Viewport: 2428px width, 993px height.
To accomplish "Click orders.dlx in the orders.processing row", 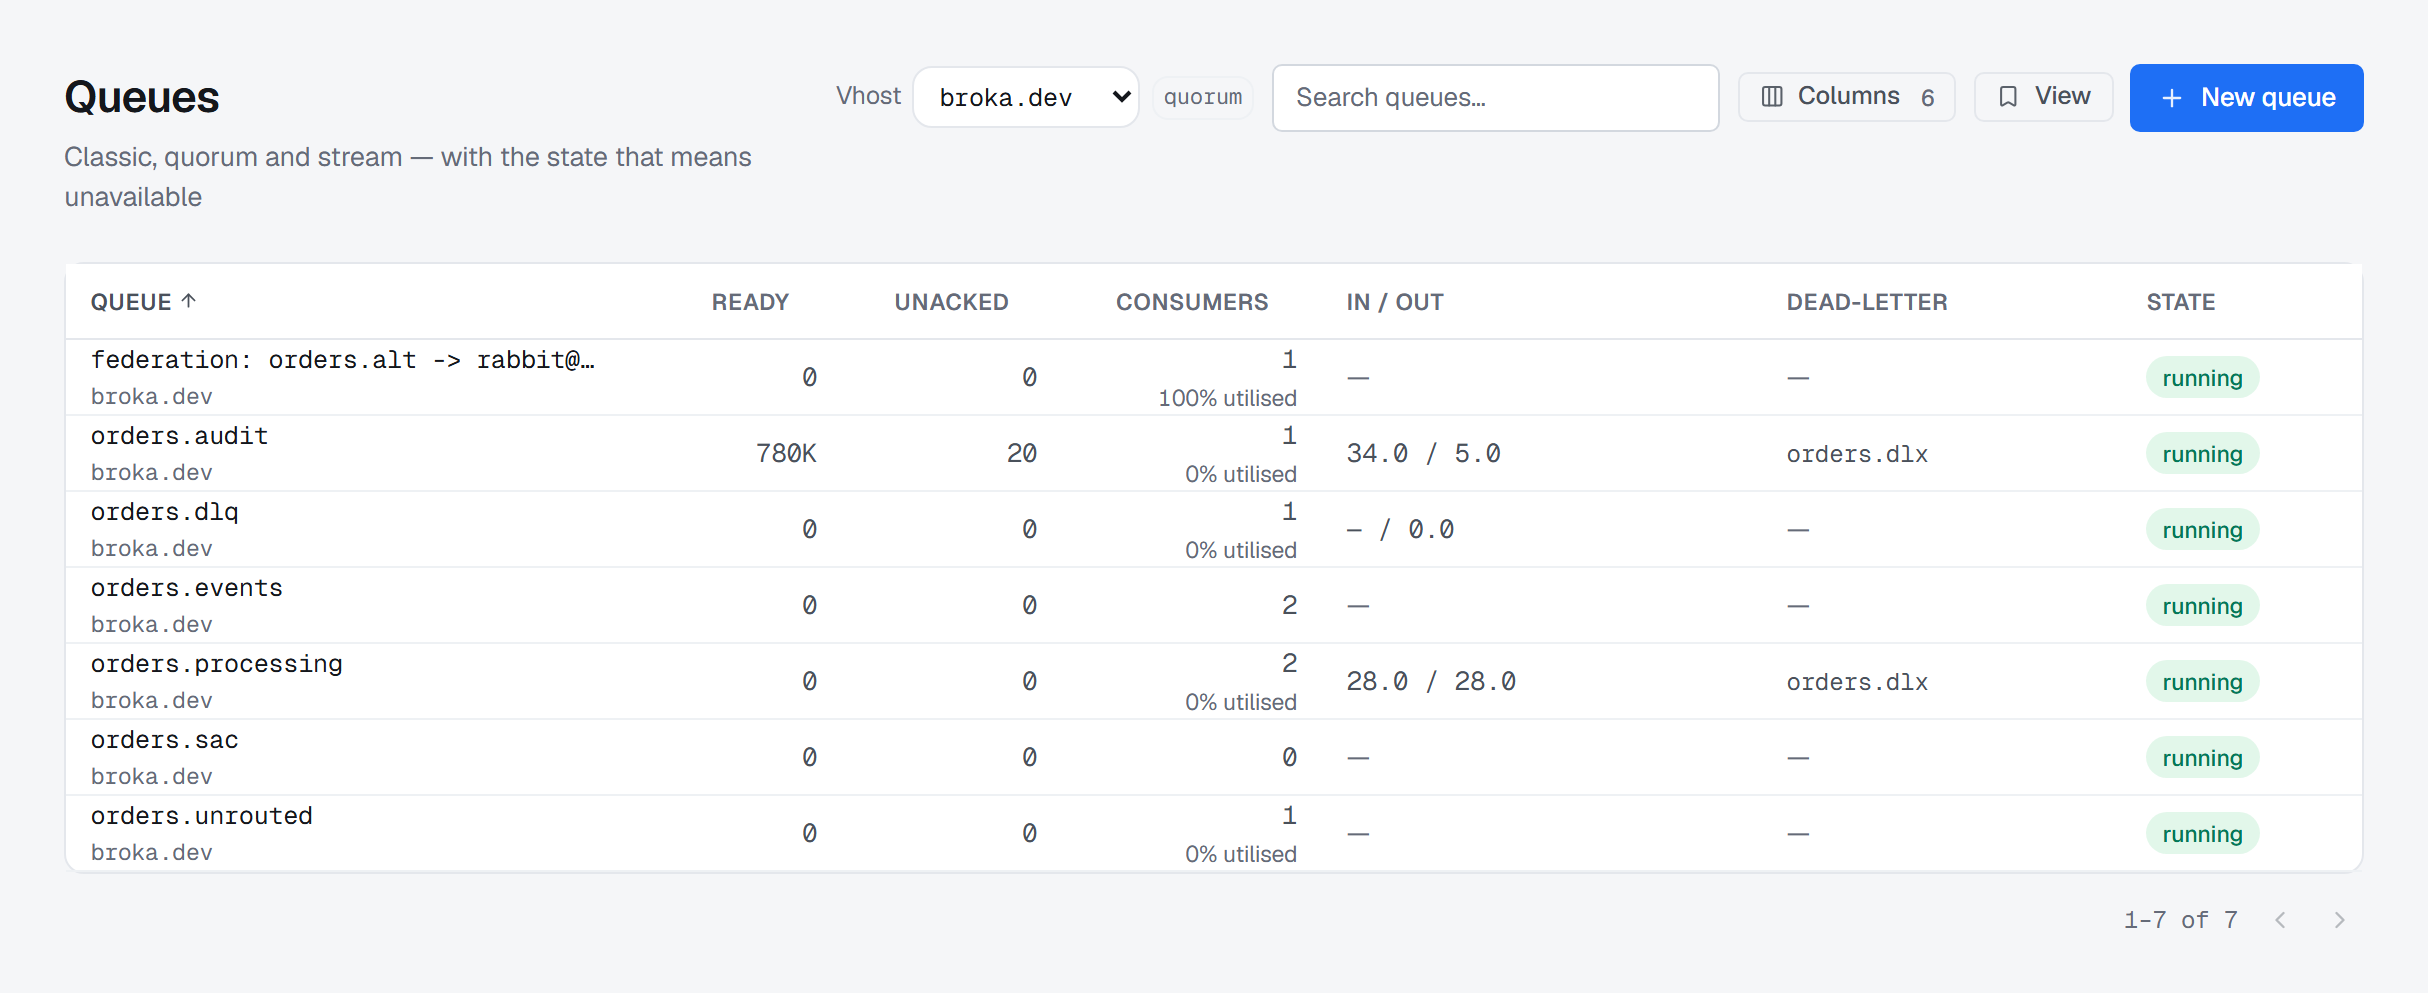I will tap(1857, 682).
